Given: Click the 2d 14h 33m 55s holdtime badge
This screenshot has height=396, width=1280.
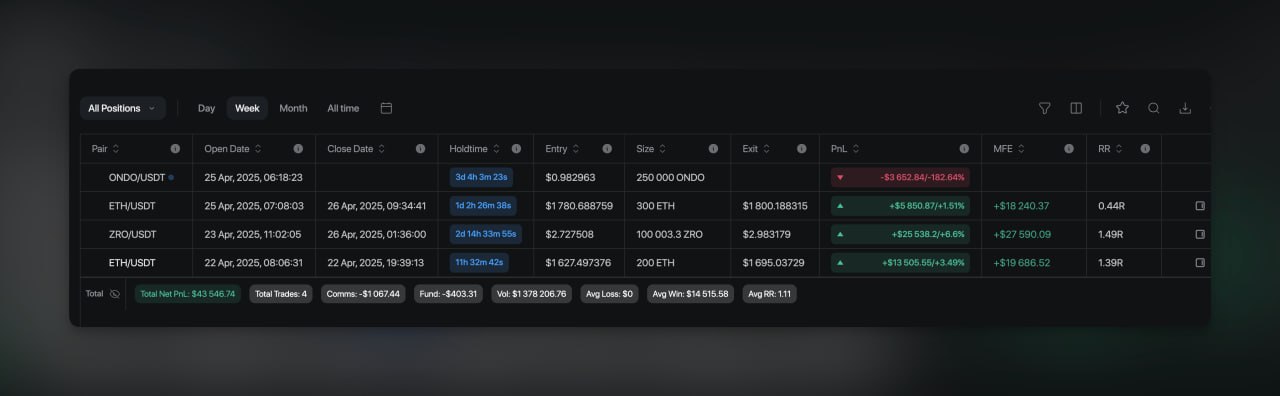Looking at the screenshot, I should 486,234.
